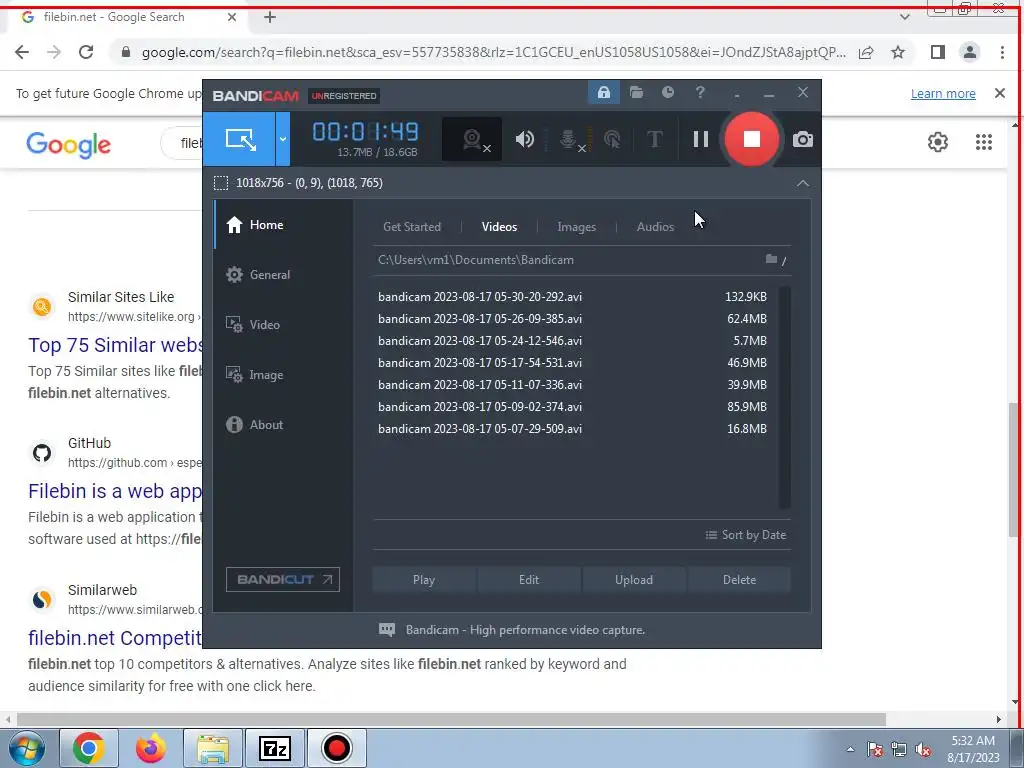This screenshot has height=768, width=1024.
Task: Switch to the Videos tab
Action: (x=500, y=227)
